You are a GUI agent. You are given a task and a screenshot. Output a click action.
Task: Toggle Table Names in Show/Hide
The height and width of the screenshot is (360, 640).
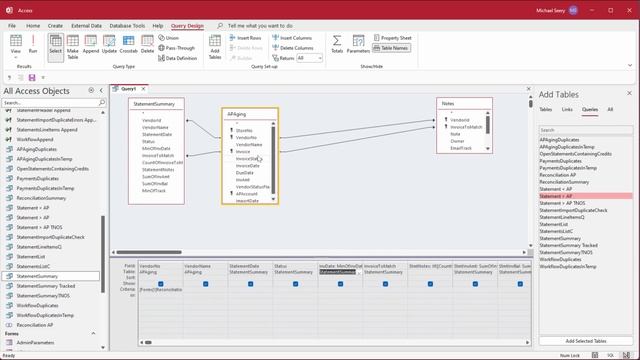391,48
